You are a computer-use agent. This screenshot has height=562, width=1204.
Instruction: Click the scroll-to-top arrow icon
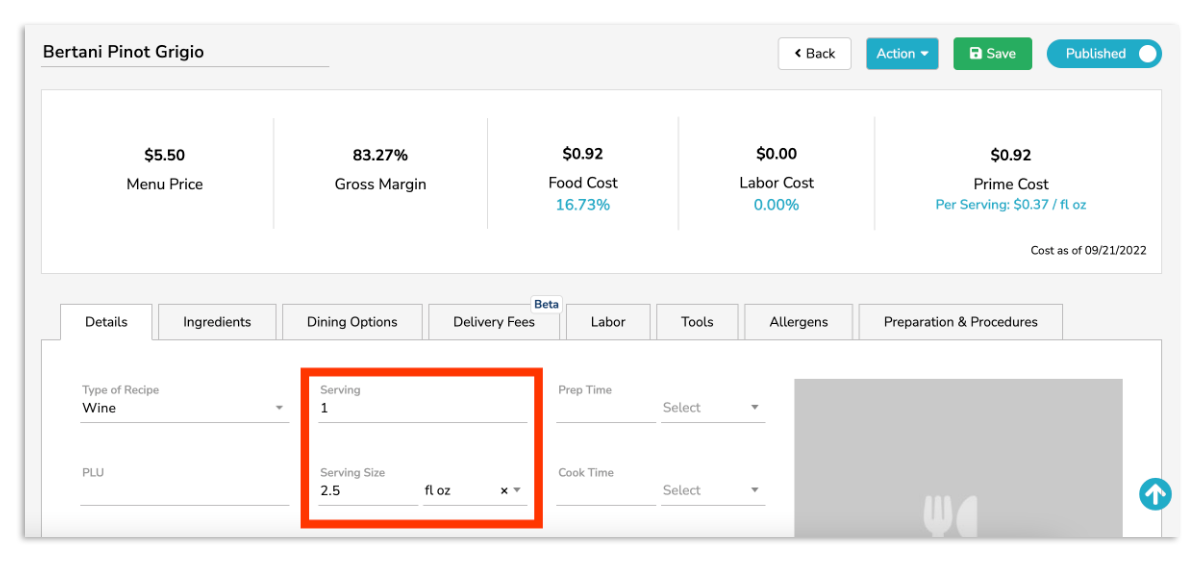tap(1155, 494)
